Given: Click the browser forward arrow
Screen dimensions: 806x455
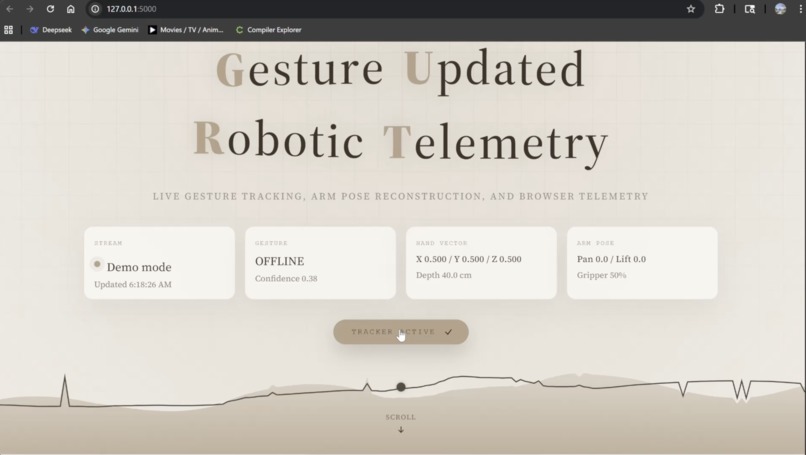Looking at the screenshot, I should tap(30, 9).
